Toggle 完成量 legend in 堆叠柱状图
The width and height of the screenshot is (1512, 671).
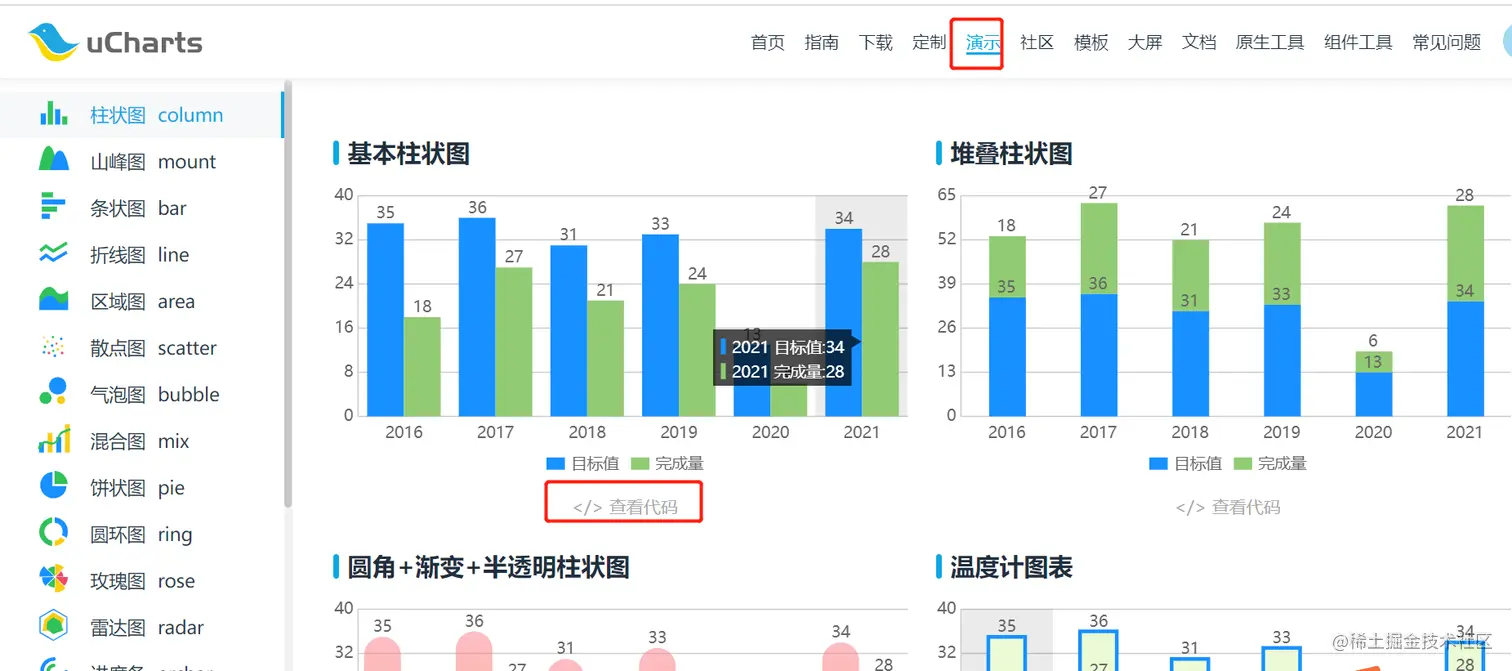[x=1270, y=463]
